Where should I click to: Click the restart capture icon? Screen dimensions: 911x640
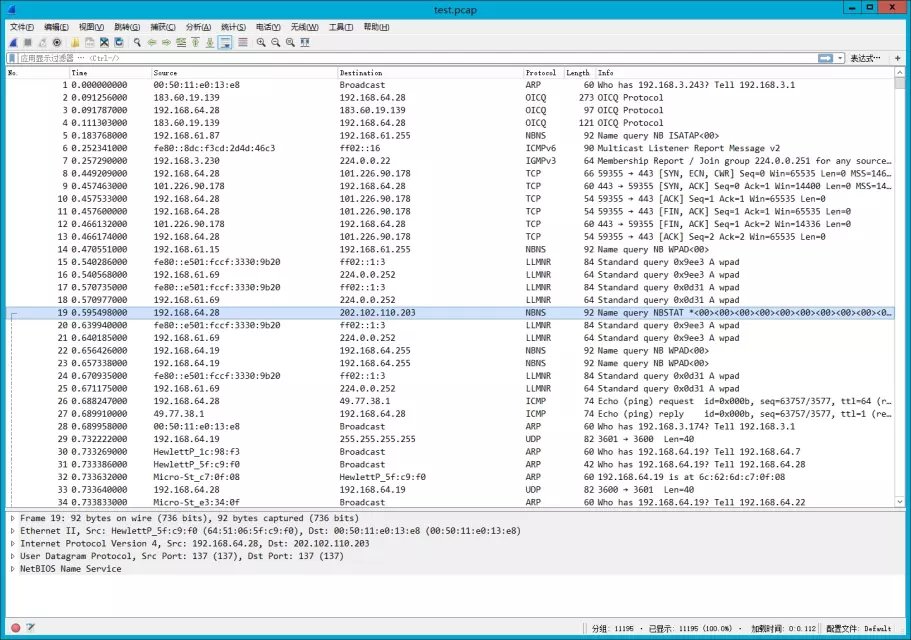(42, 42)
